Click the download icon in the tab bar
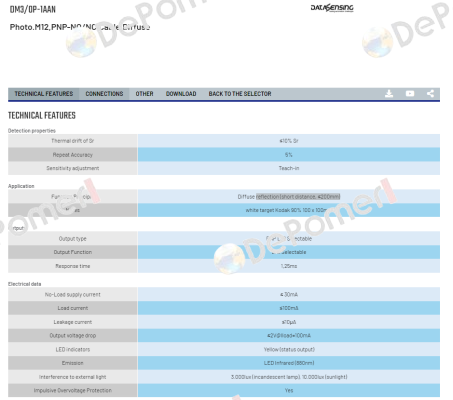Viewport: 453px width, 400px height. tap(389, 94)
